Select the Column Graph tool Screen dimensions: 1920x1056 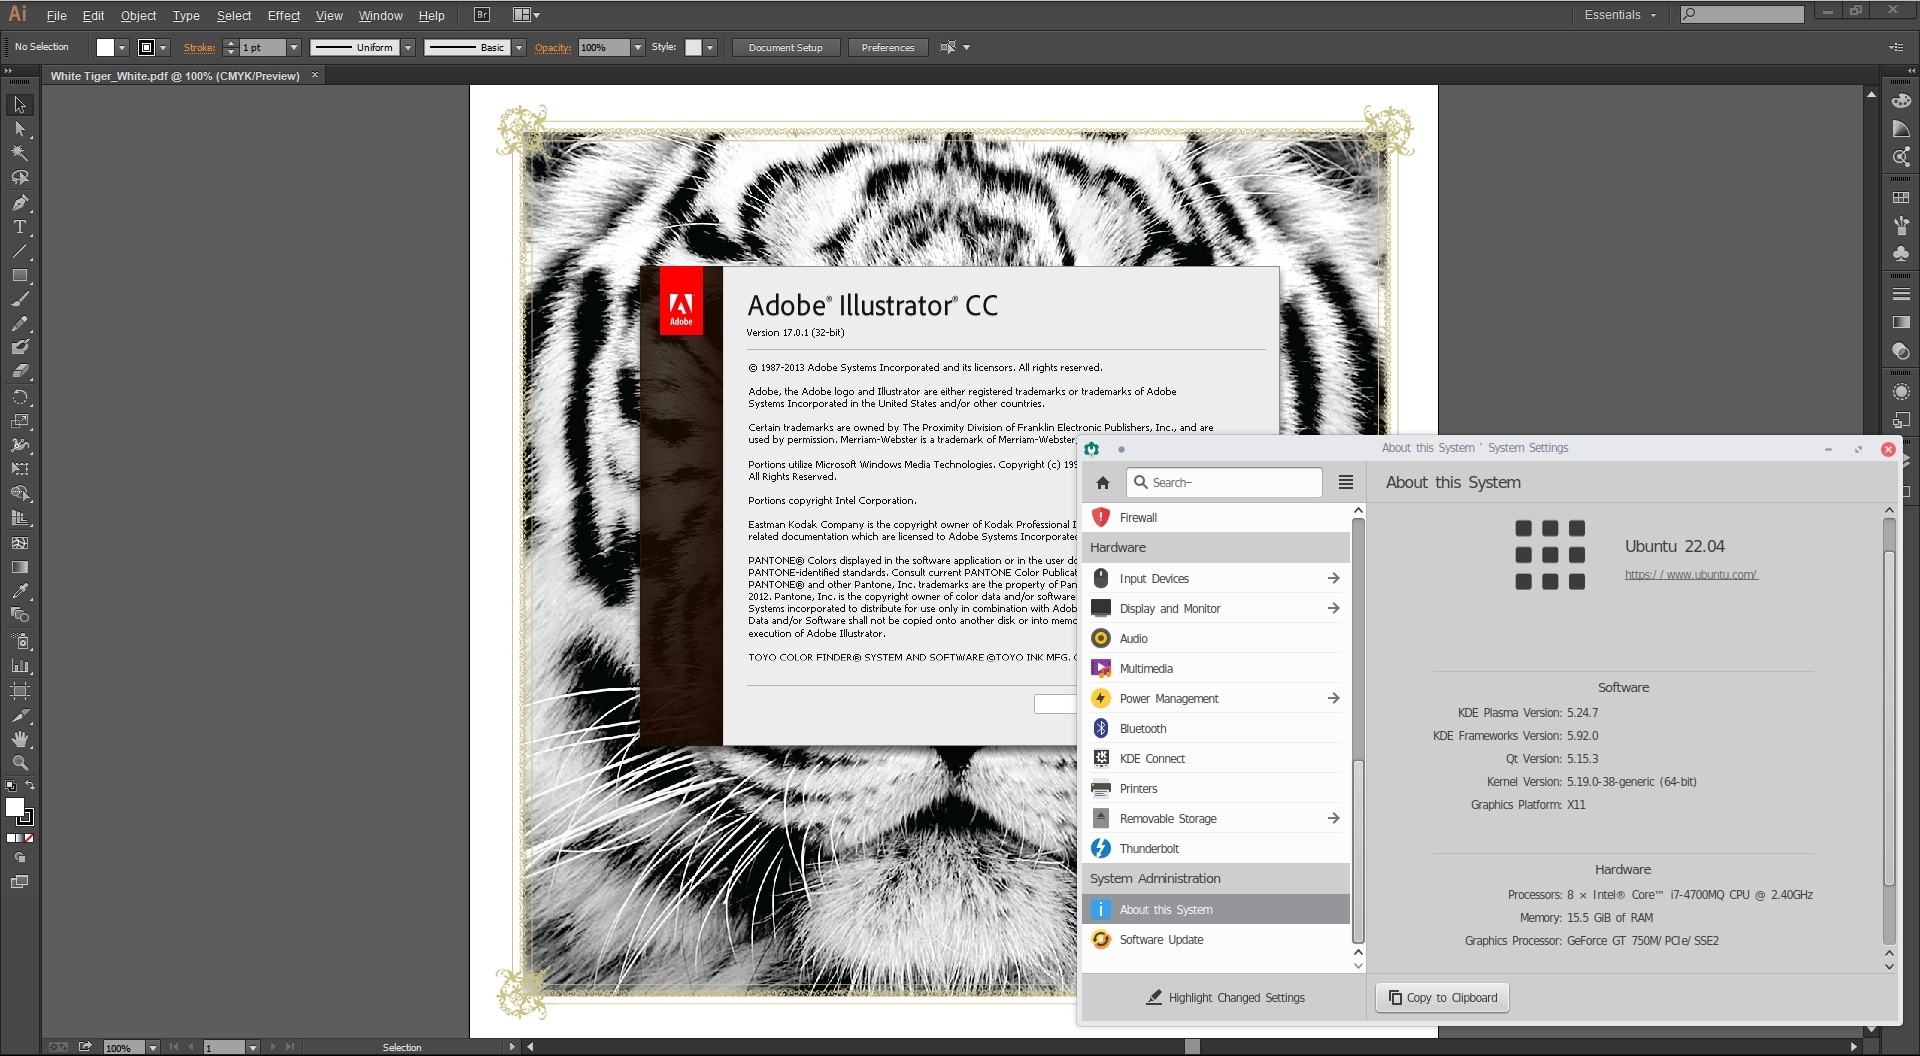(x=20, y=666)
